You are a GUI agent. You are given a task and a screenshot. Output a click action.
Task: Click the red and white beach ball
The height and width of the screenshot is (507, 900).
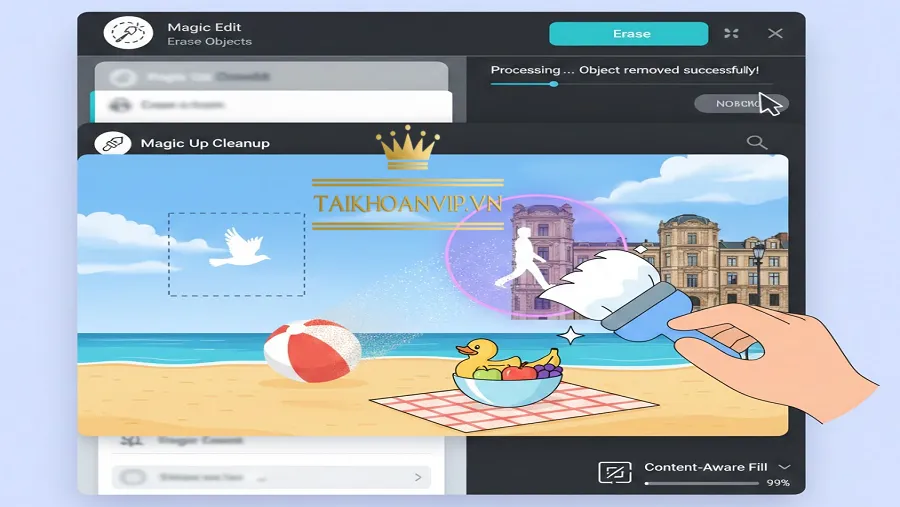point(312,350)
